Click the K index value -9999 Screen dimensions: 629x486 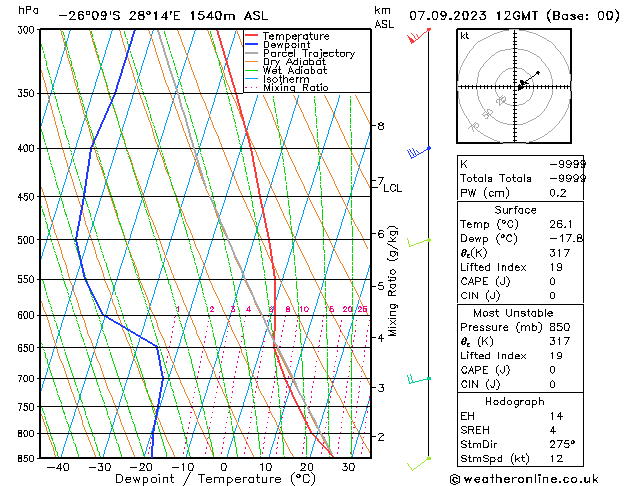pos(568,164)
